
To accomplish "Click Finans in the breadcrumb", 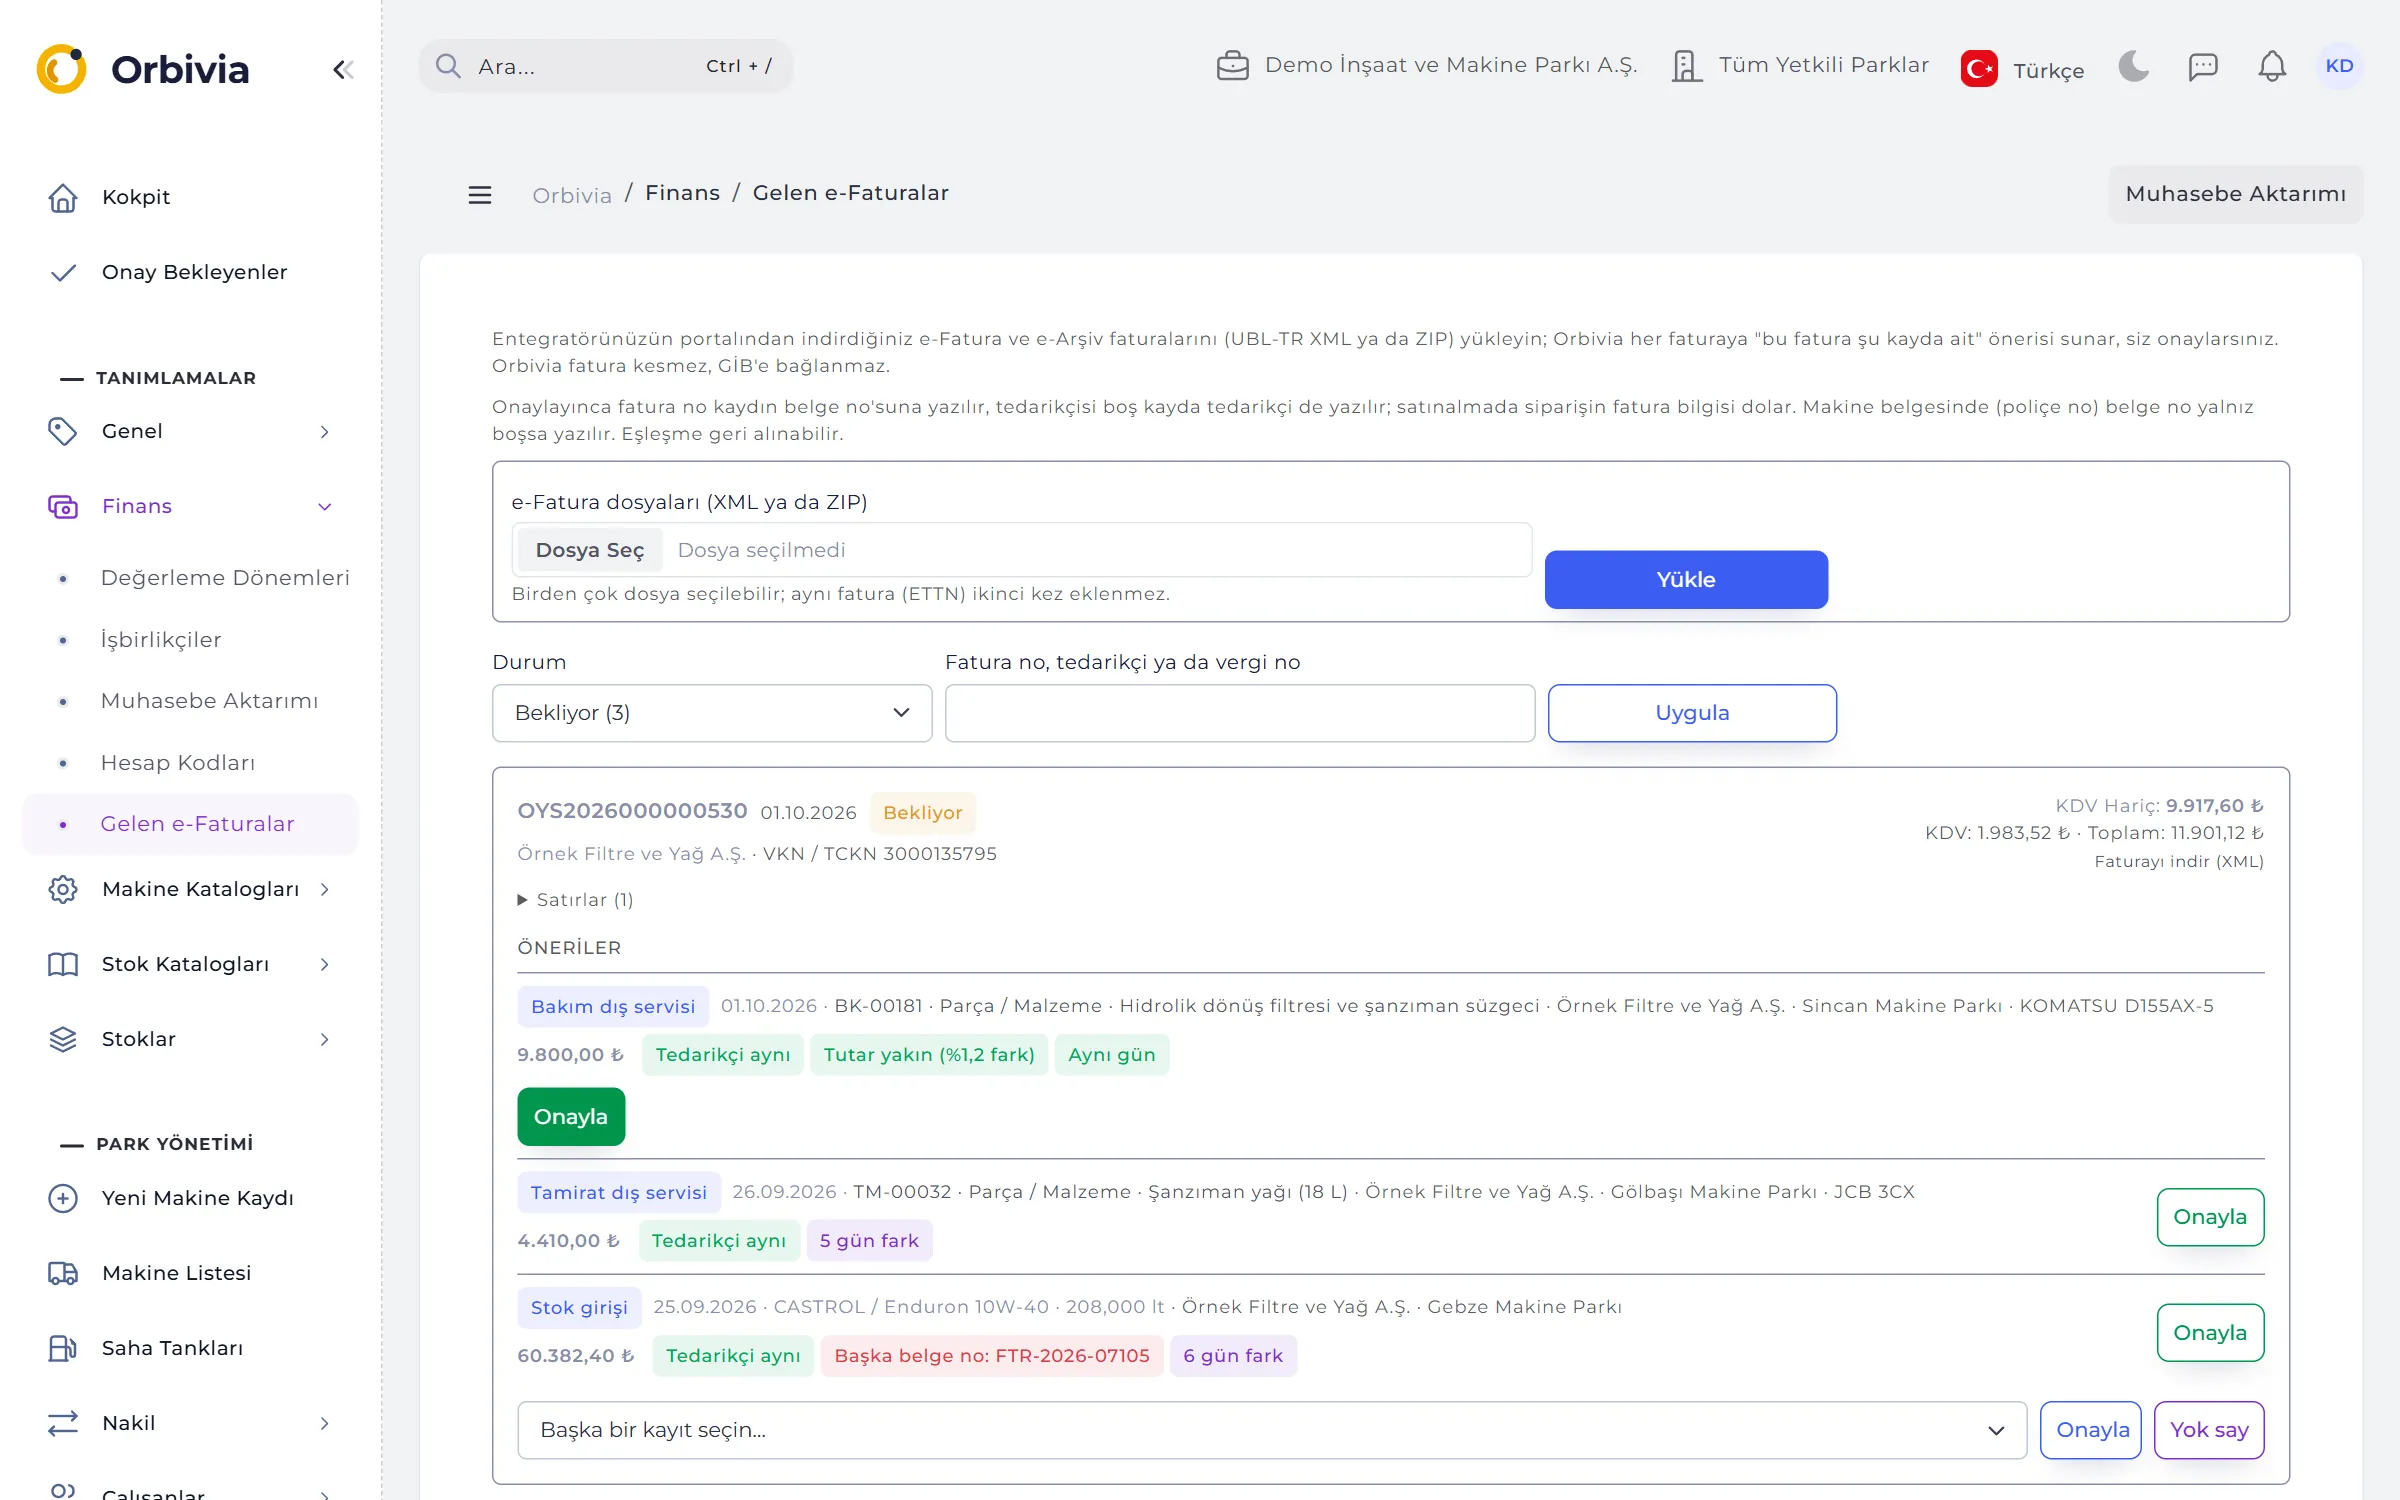I will point(682,193).
